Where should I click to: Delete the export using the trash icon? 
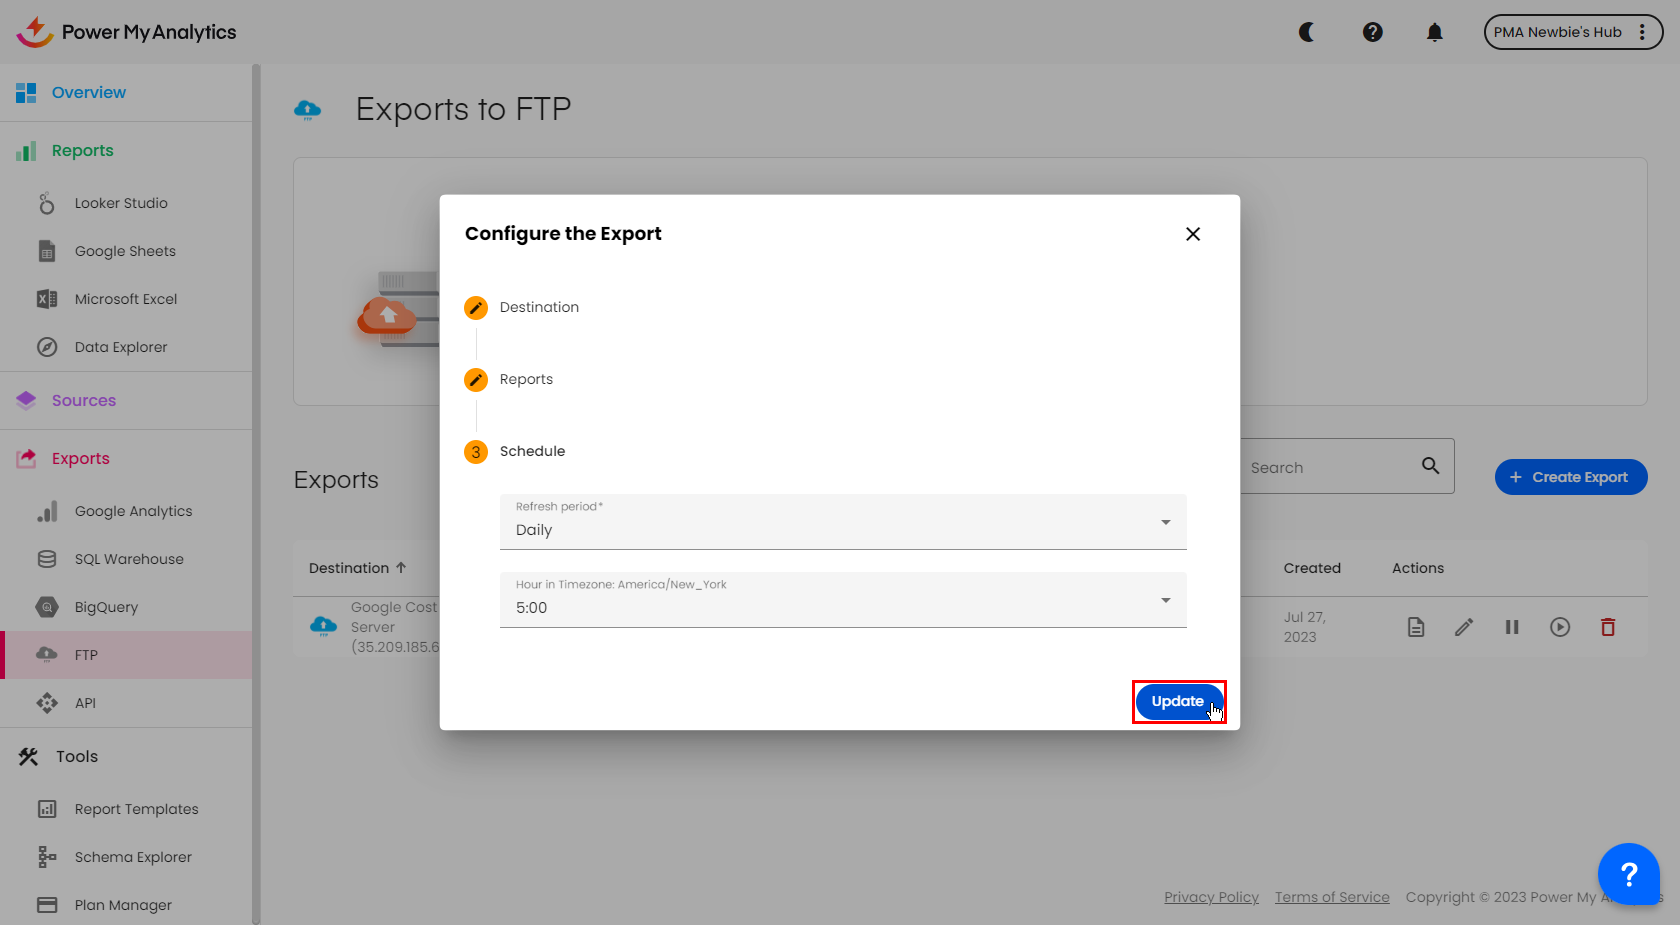1608,627
